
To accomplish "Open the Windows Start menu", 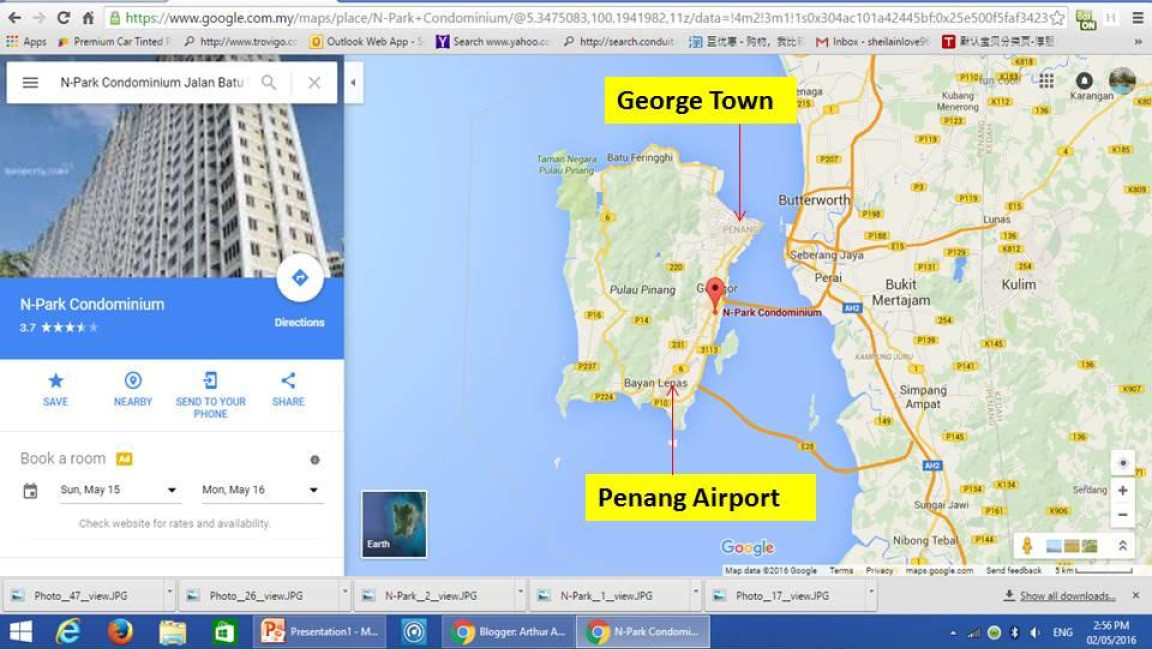I will [x=21, y=632].
